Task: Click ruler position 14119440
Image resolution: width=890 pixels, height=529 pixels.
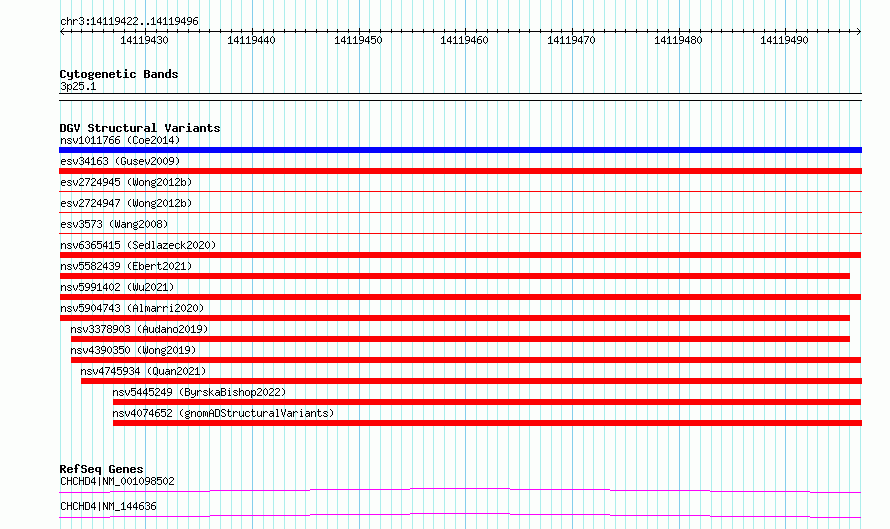Action: pyautogui.click(x=251, y=40)
